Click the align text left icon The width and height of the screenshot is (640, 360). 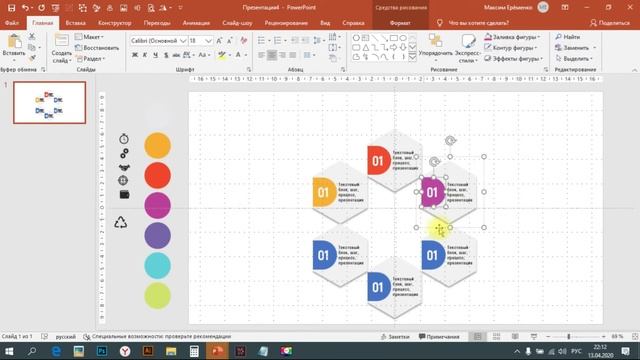coord(262,55)
